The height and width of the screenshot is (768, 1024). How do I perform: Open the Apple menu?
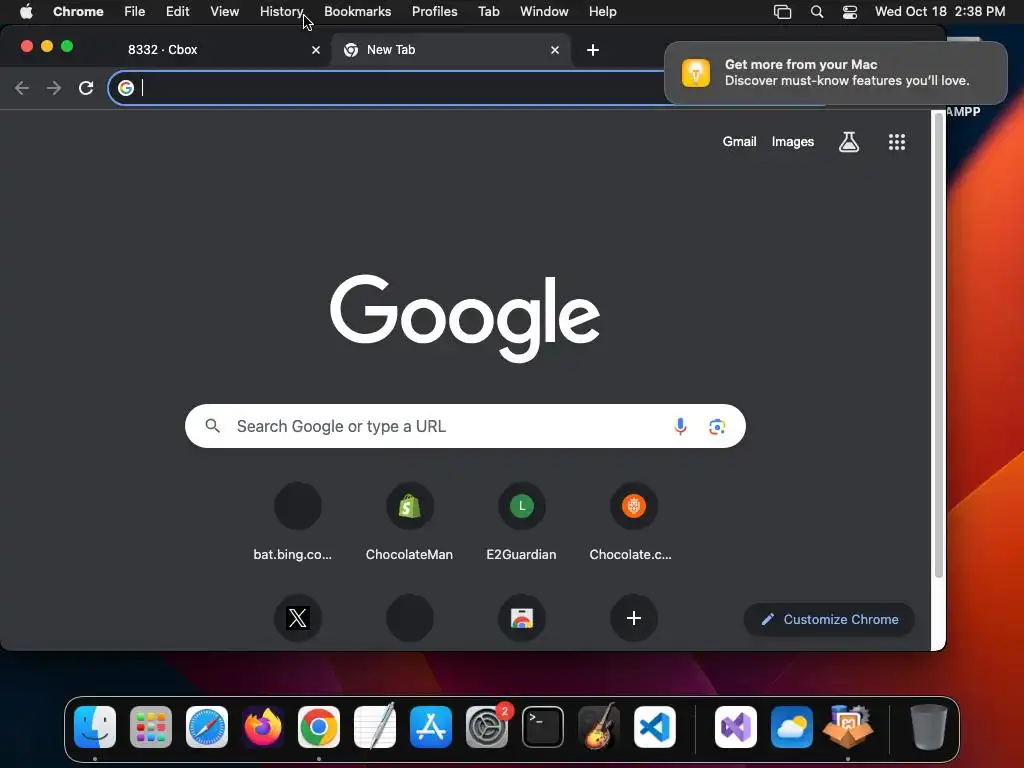click(x=26, y=12)
